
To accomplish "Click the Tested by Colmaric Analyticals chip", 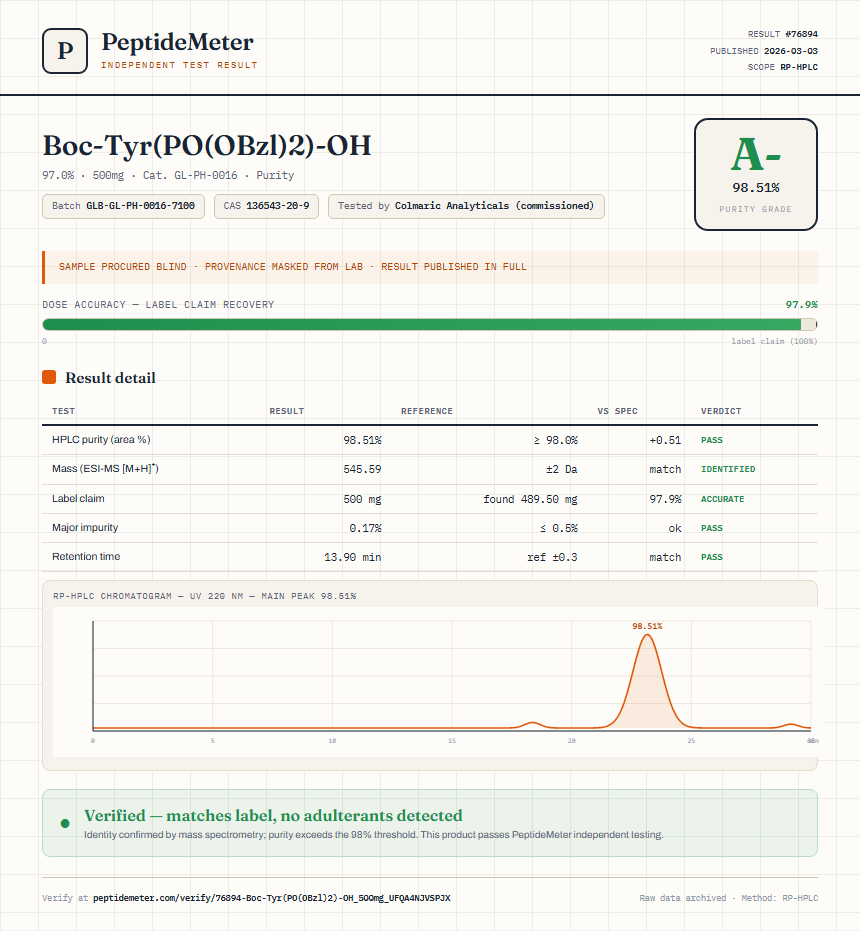I will [466, 206].
